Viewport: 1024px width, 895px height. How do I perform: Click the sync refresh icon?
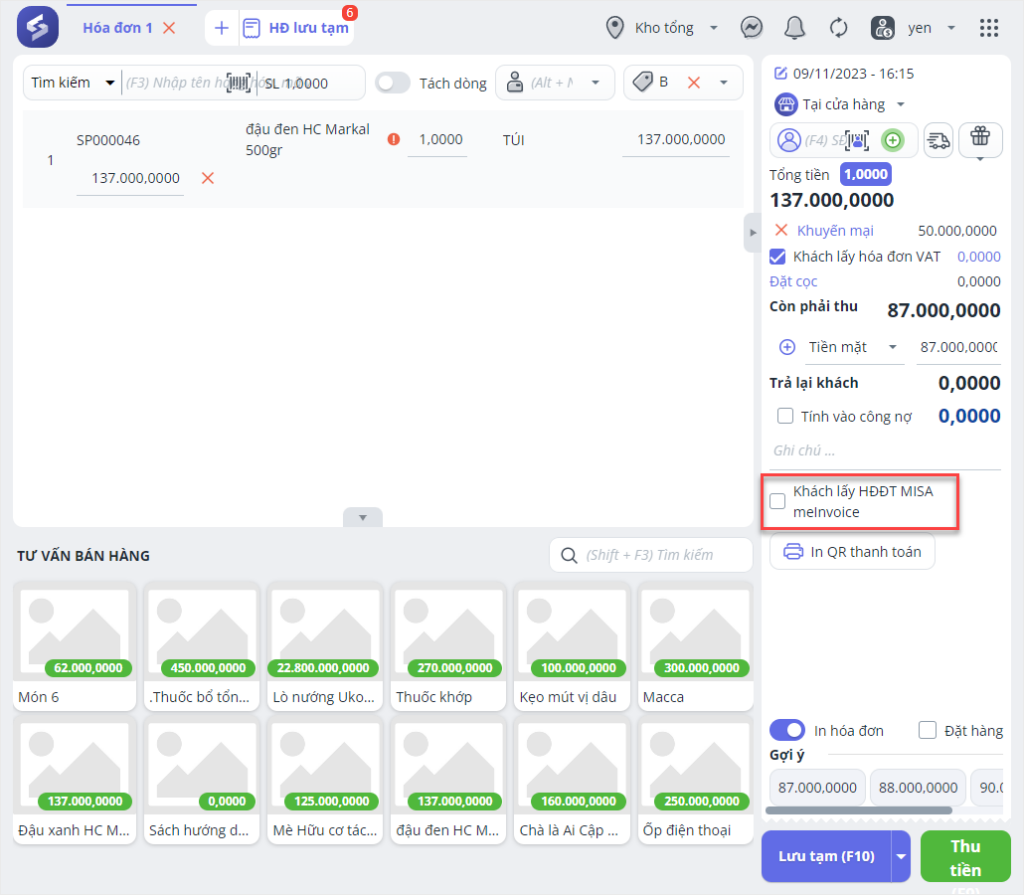[x=839, y=28]
